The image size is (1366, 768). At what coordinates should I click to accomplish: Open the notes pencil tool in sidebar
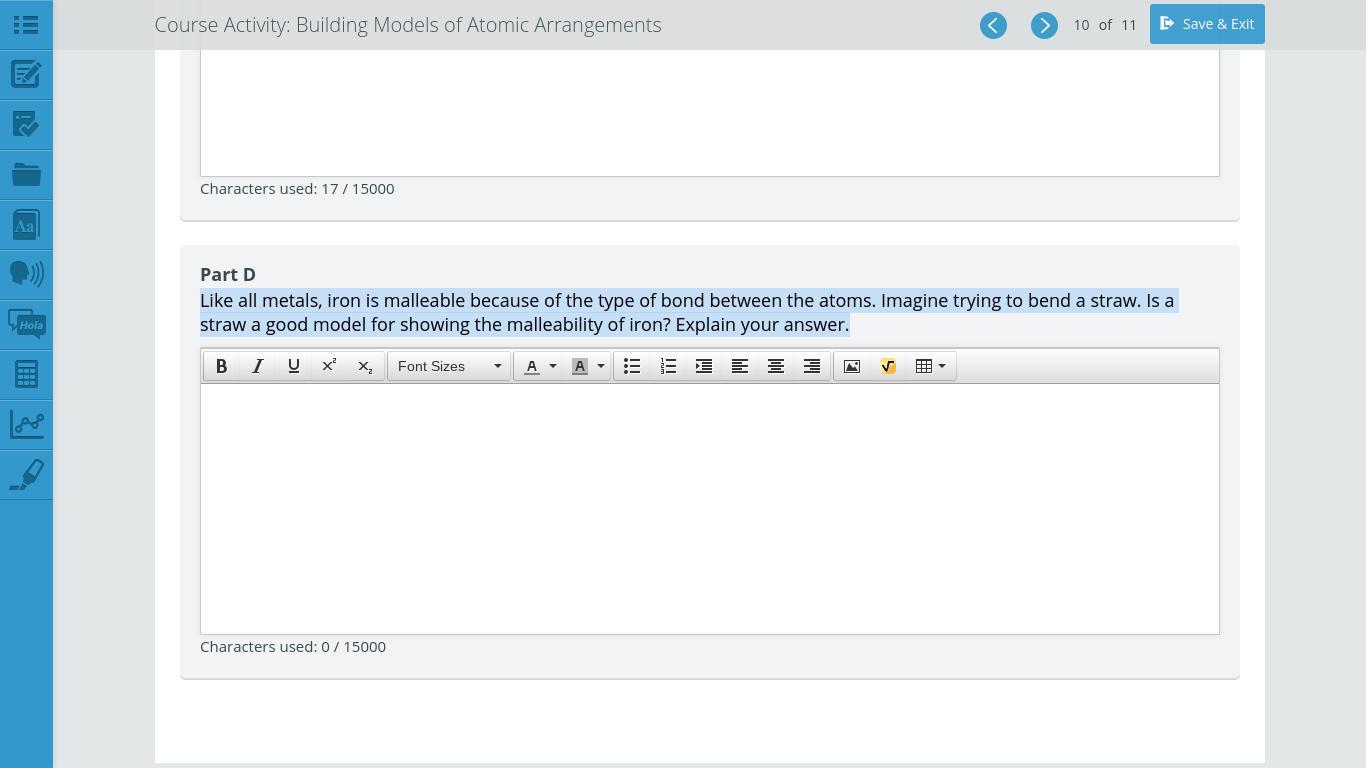[26, 75]
